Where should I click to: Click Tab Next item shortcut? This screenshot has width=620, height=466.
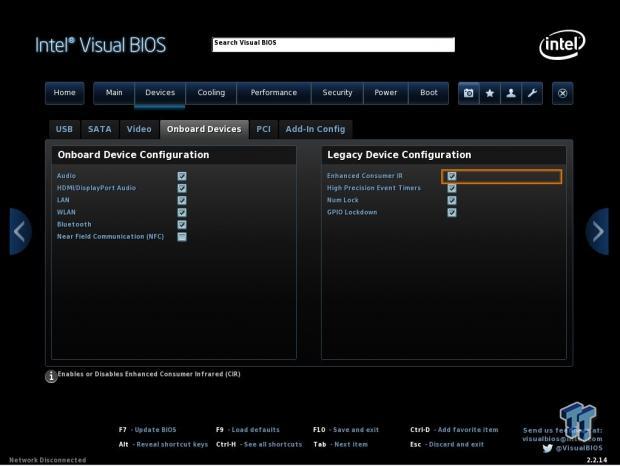pyautogui.click(x=340, y=444)
